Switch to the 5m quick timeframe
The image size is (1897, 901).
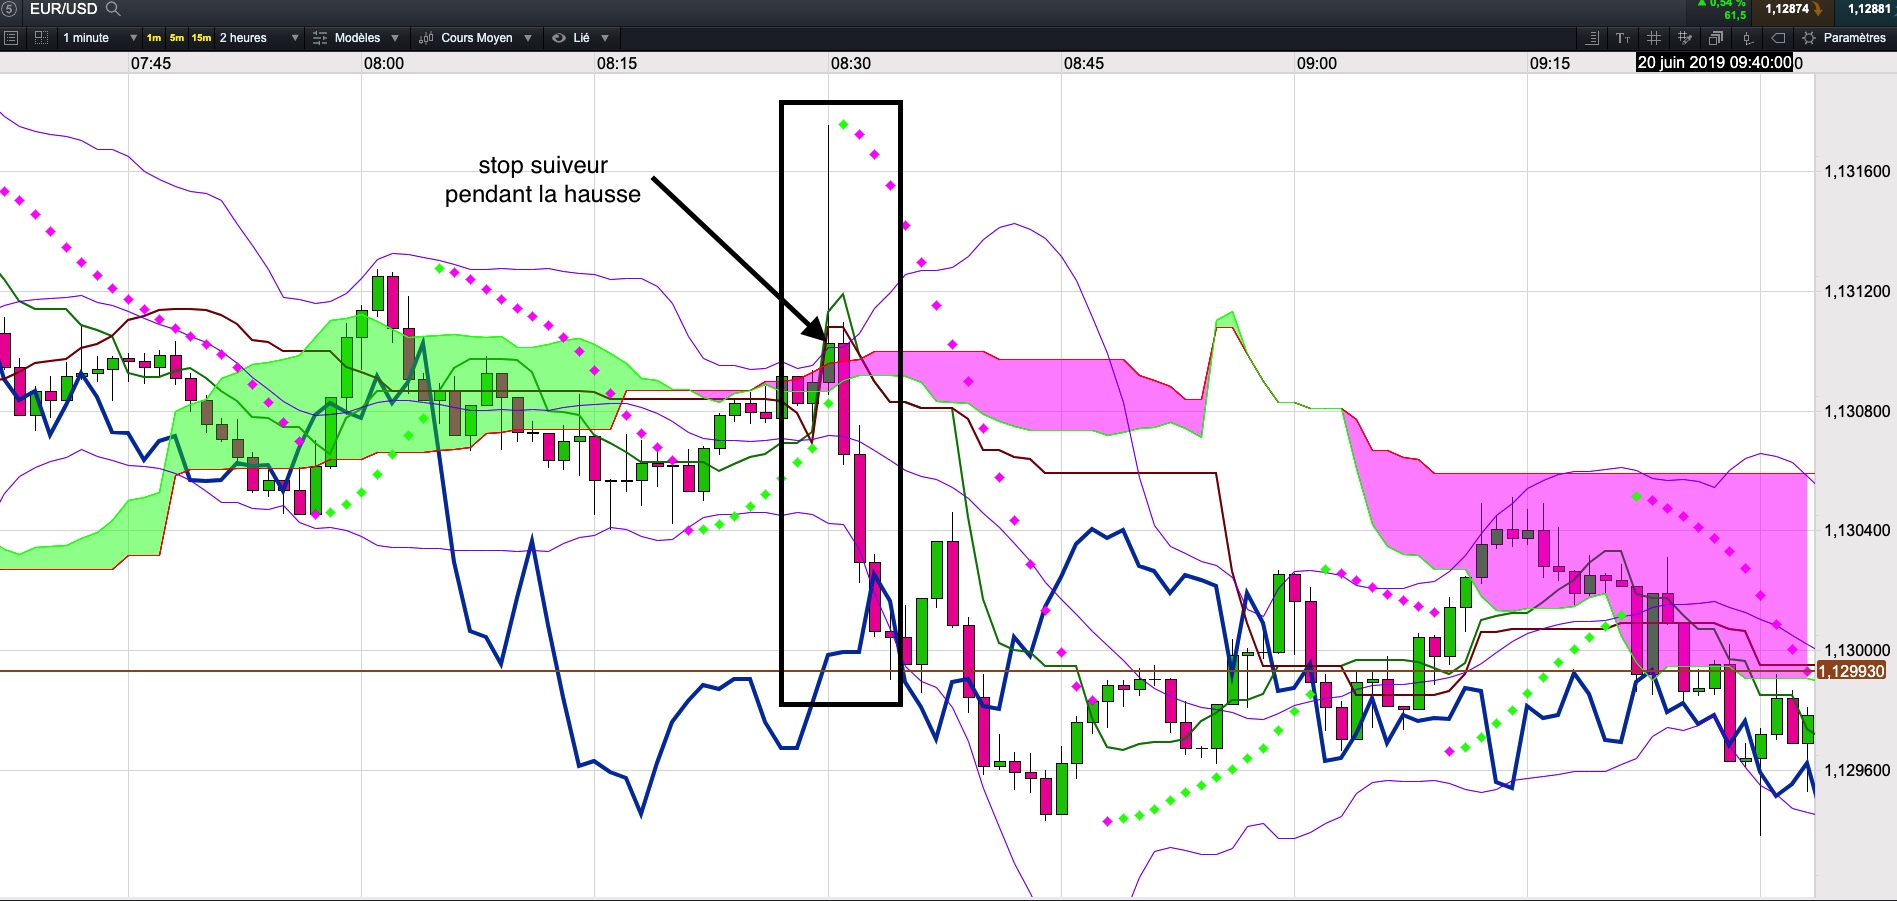click(177, 38)
